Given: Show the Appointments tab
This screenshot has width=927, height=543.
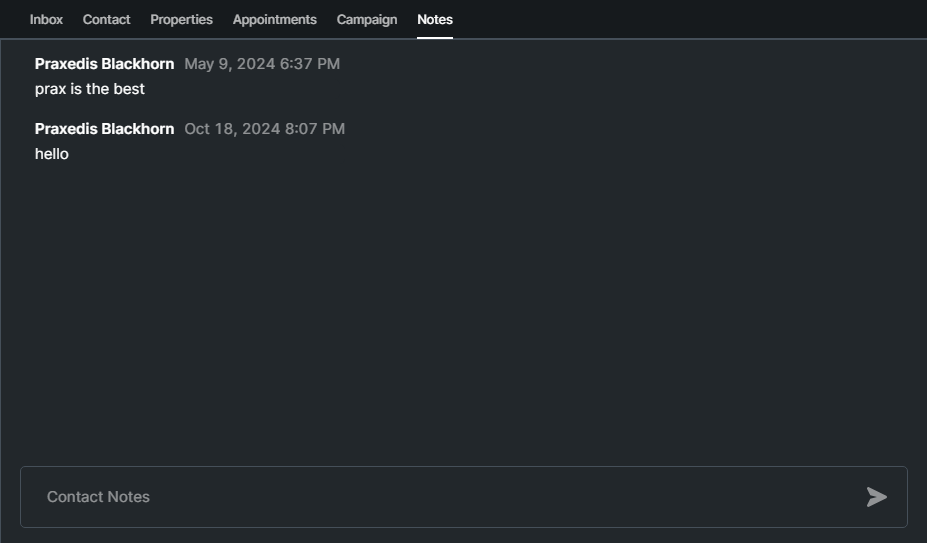Looking at the screenshot, I should 274,20.
